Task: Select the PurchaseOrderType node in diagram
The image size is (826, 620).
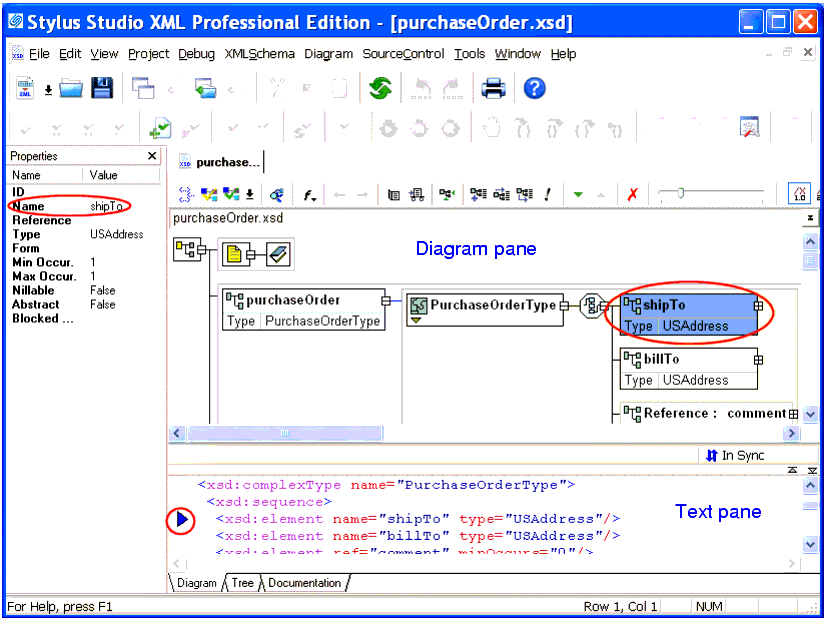Action: (x=483, y=306)
